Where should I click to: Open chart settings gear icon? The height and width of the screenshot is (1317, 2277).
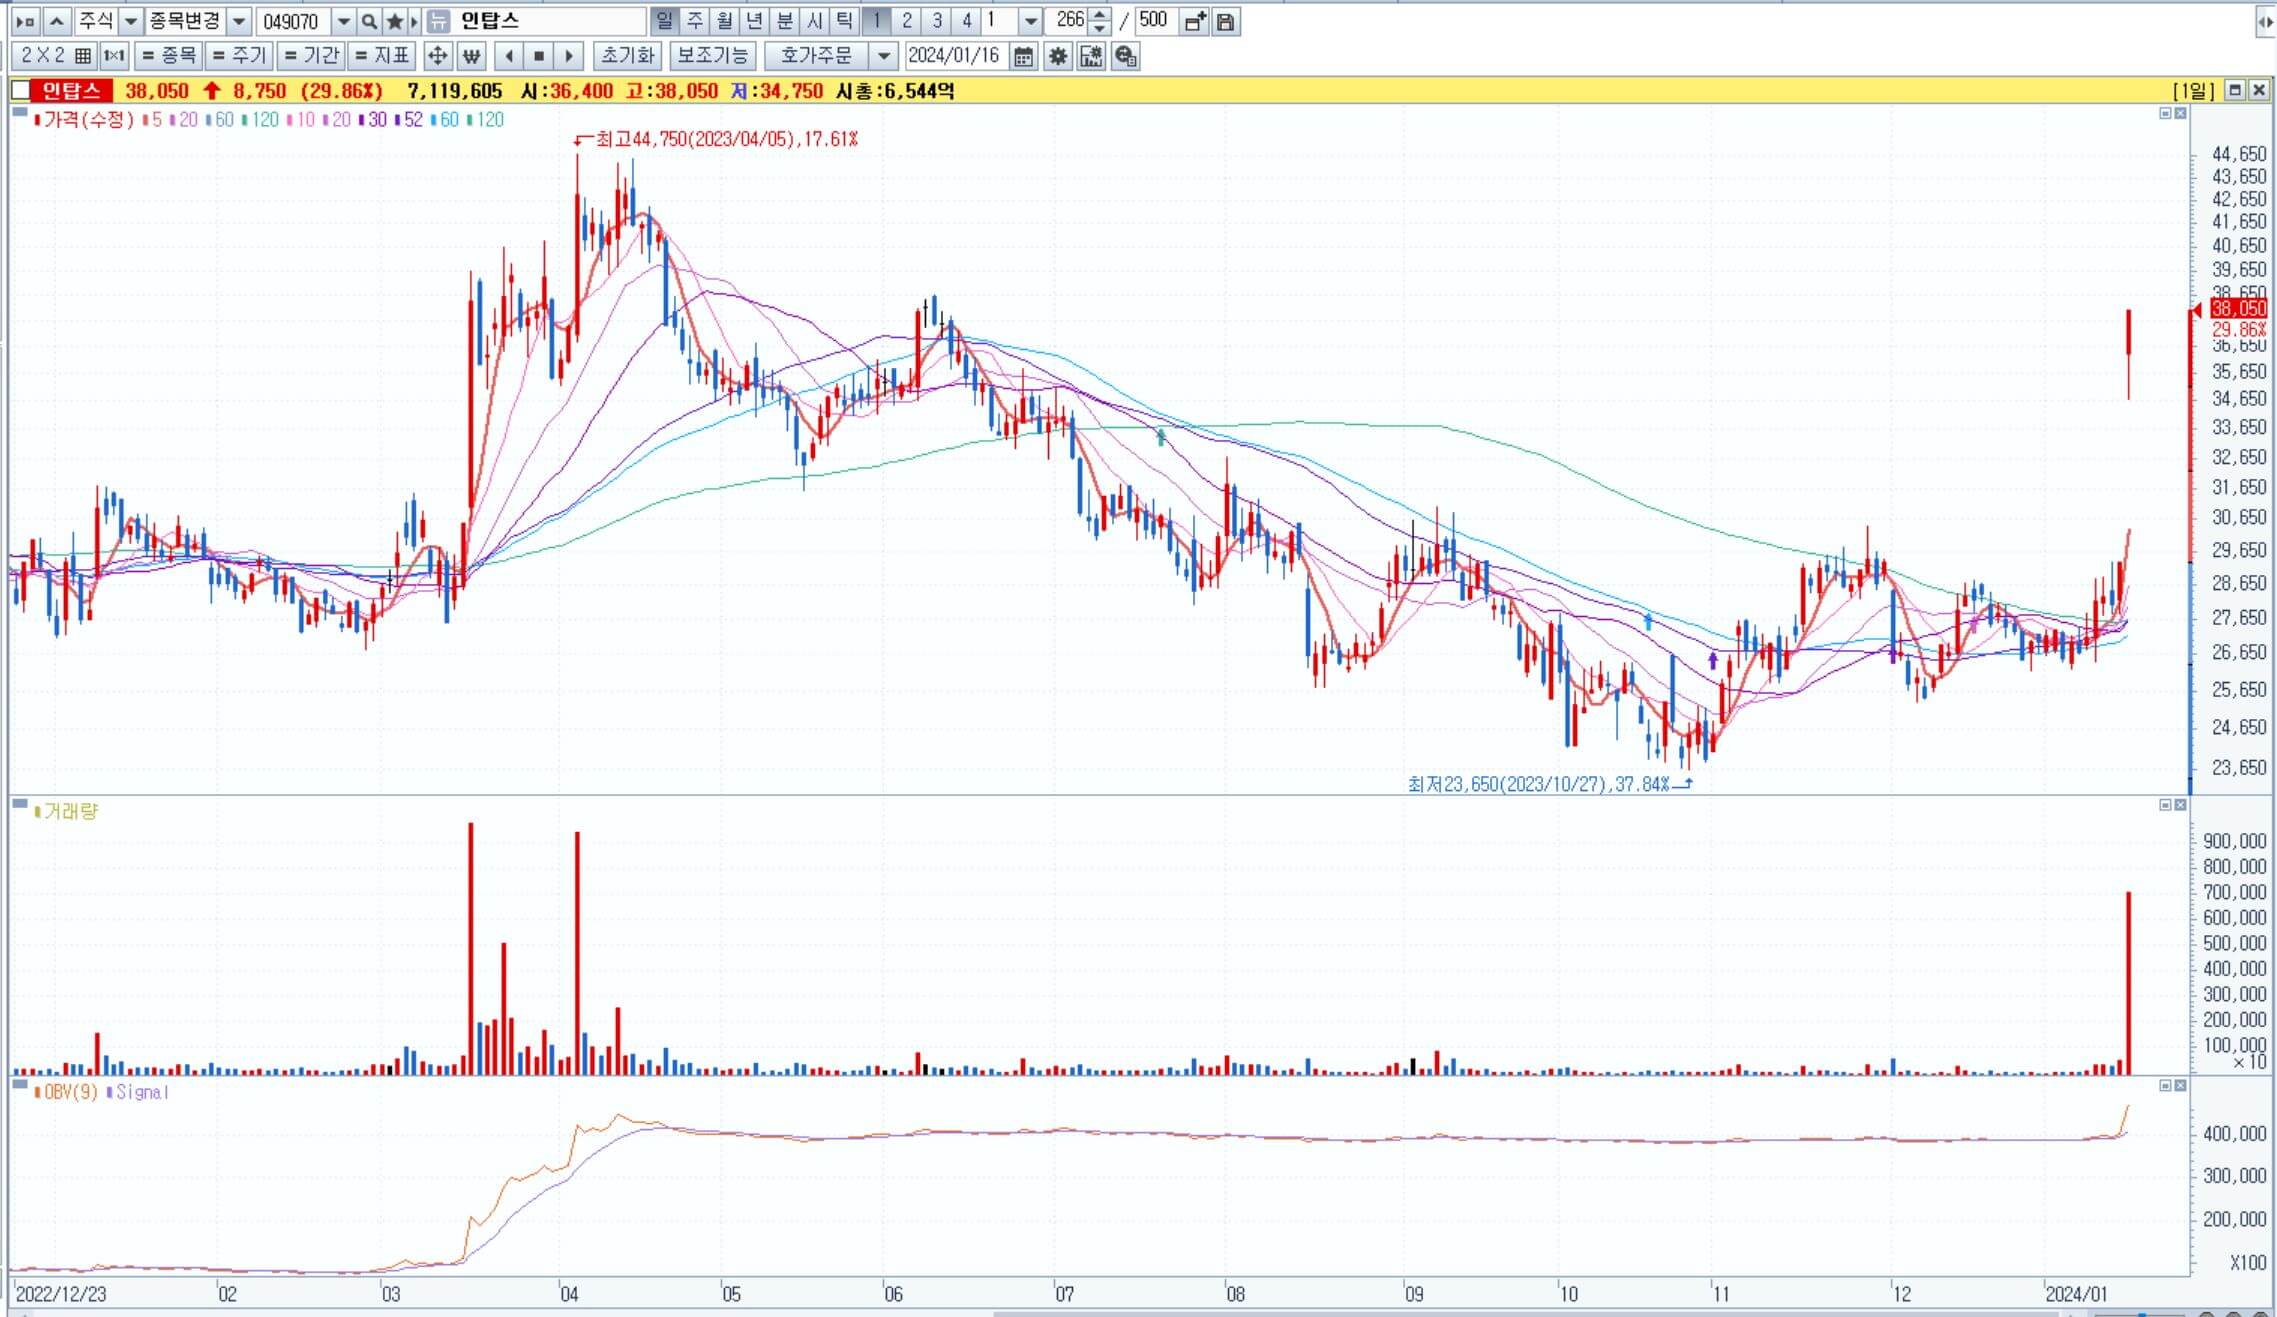coord(1057,56)
